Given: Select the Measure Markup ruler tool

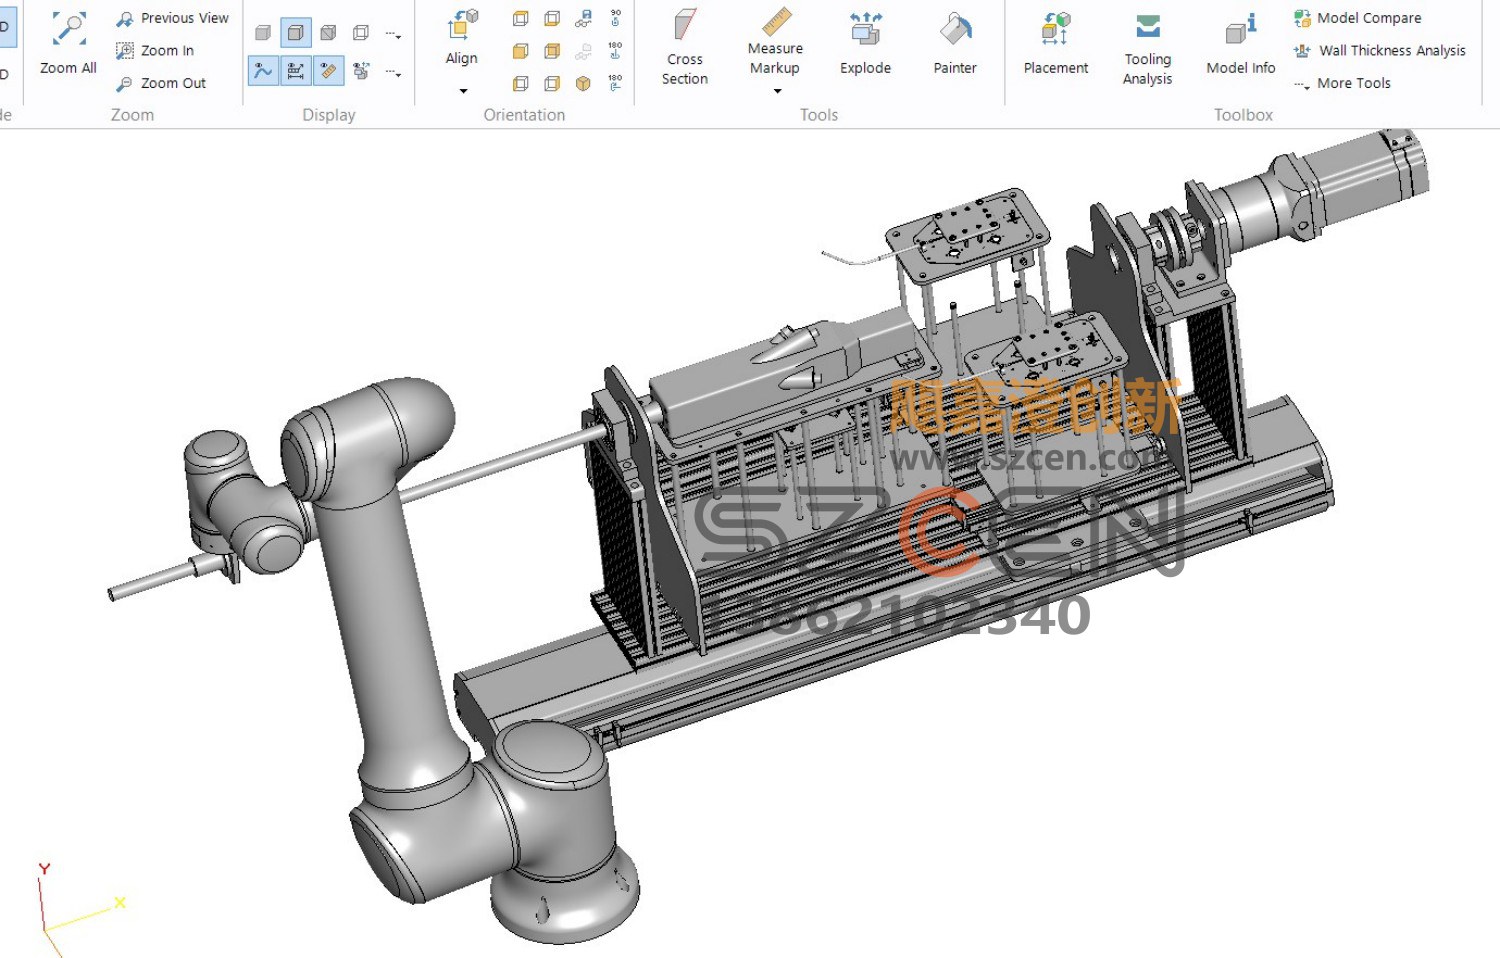Looking at the screenshot, I should pyautogui.click(x=775, y=41).
